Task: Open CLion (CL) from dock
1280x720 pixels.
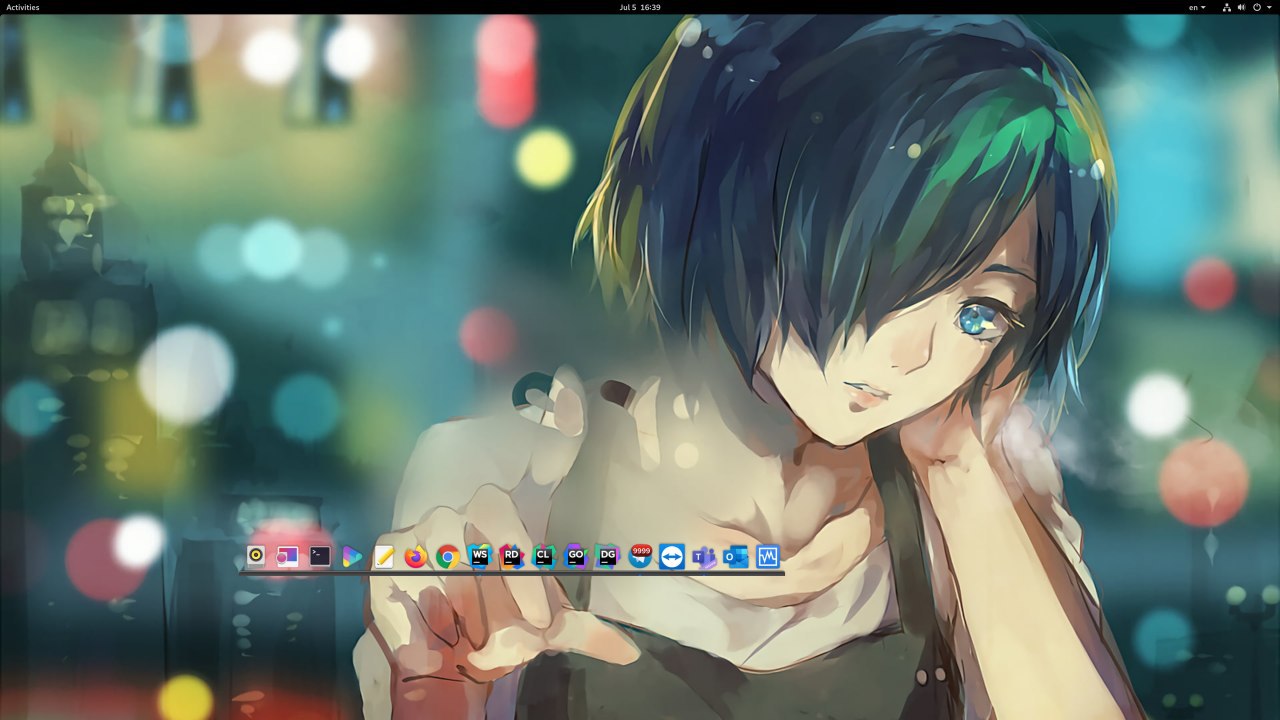Action: coord(544,556)
